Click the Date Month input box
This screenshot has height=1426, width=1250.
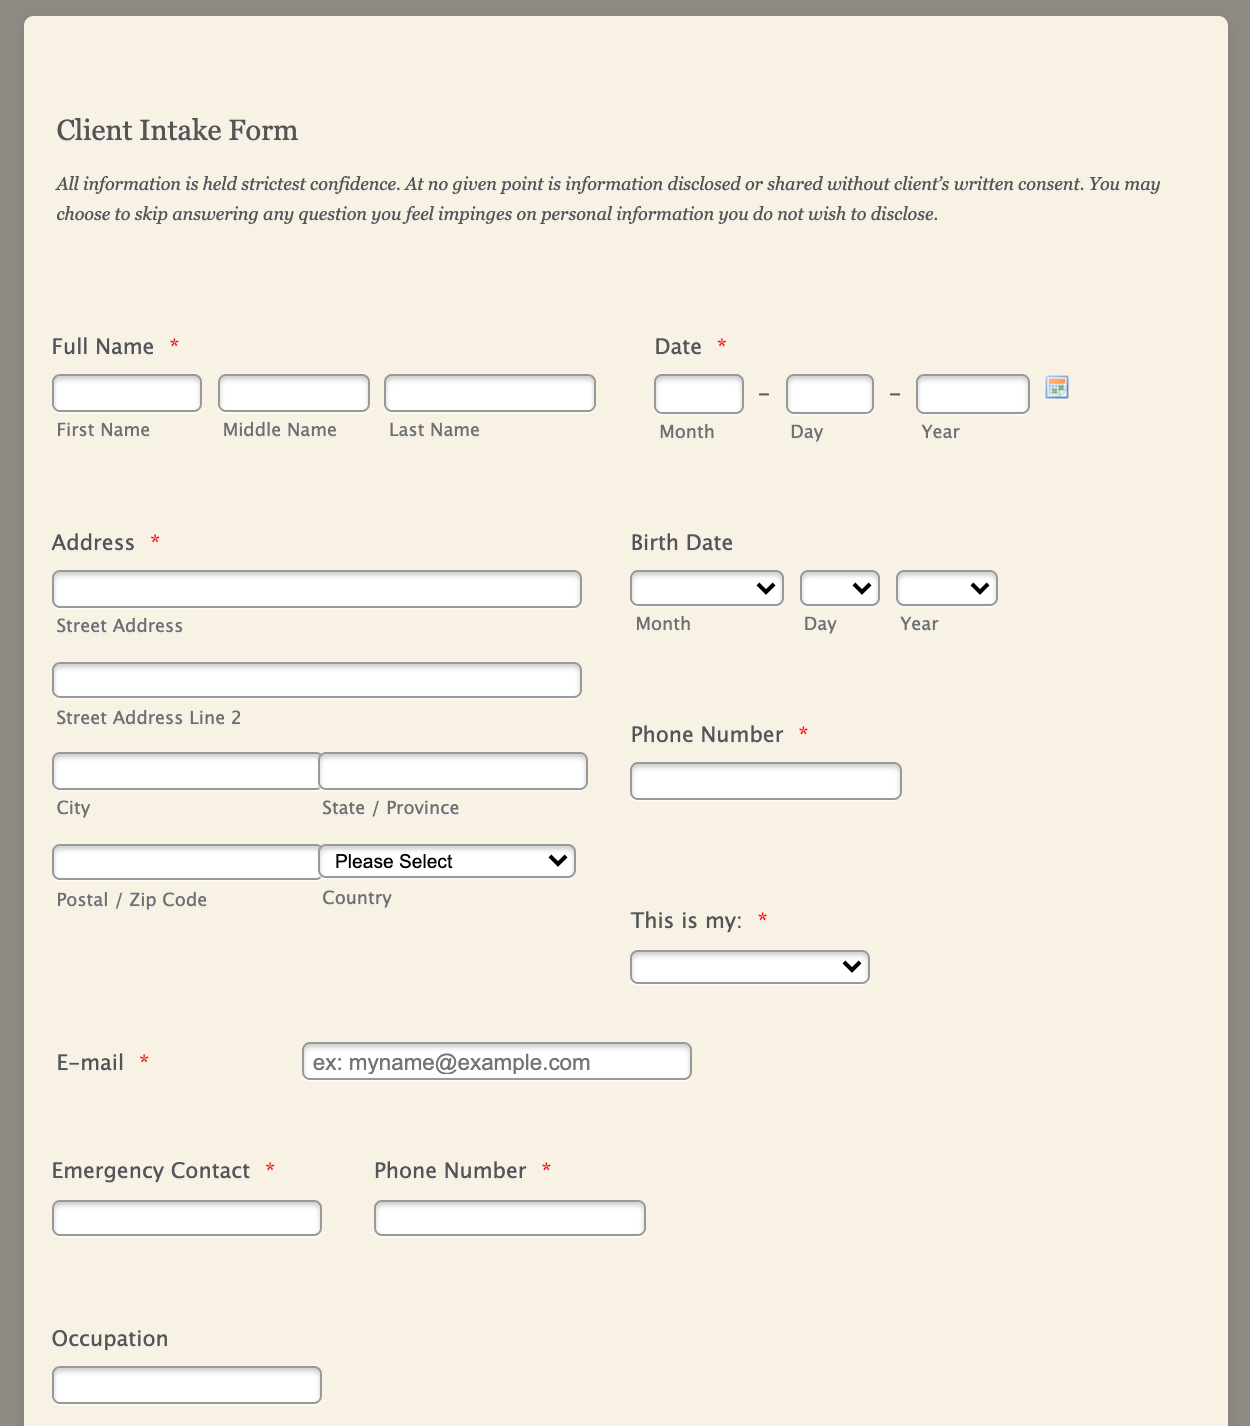(x=699, y=394)
